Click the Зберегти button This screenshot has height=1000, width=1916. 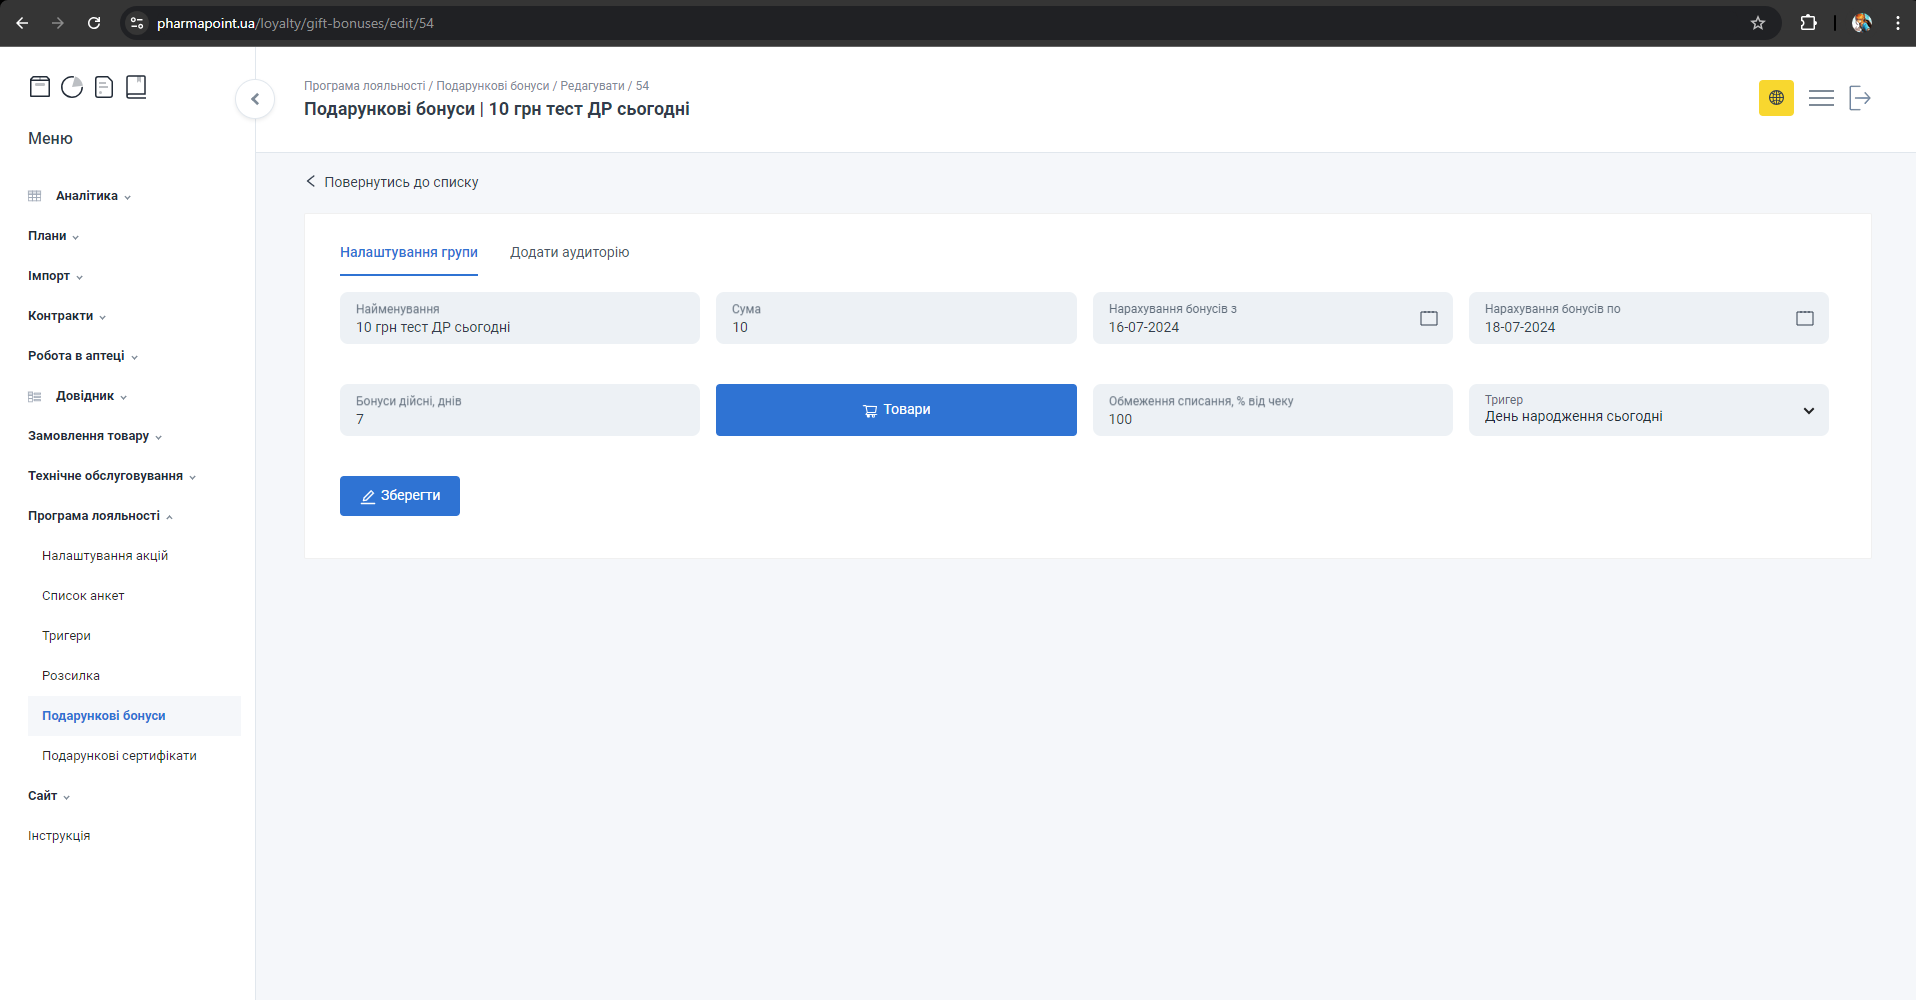pyautogui.click(x=400, y=496)
